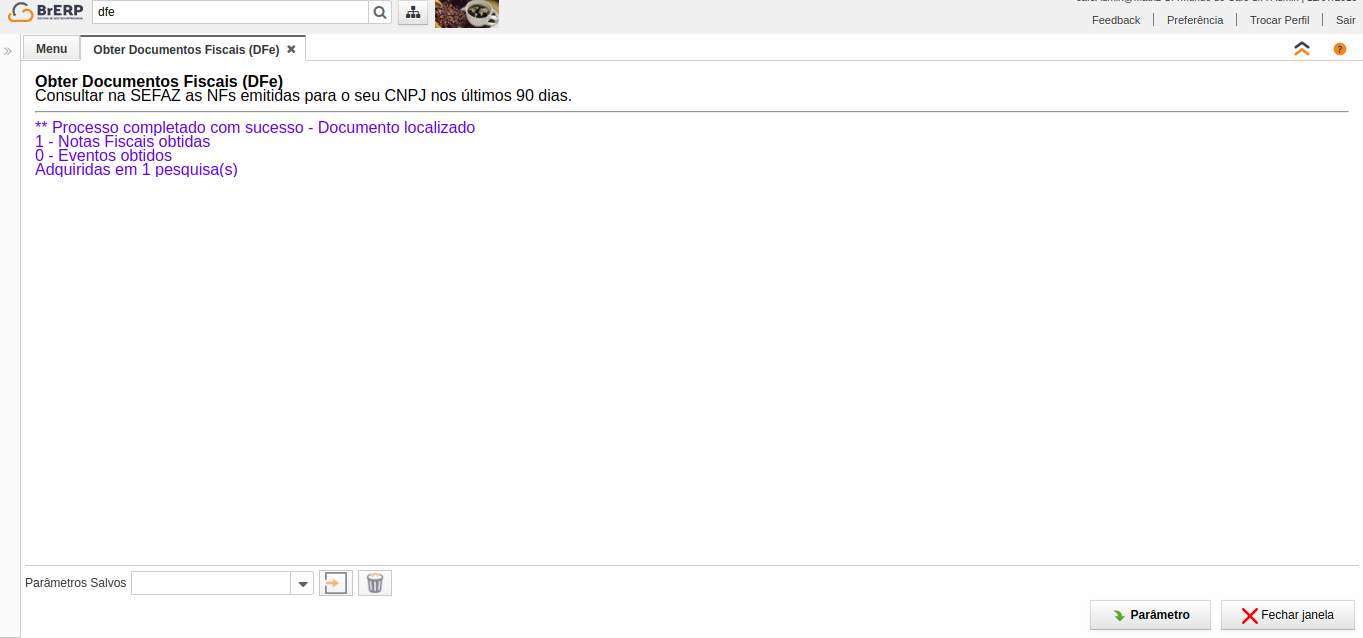
Task: Click the Fechar janela button
Action: (1288, 615)
